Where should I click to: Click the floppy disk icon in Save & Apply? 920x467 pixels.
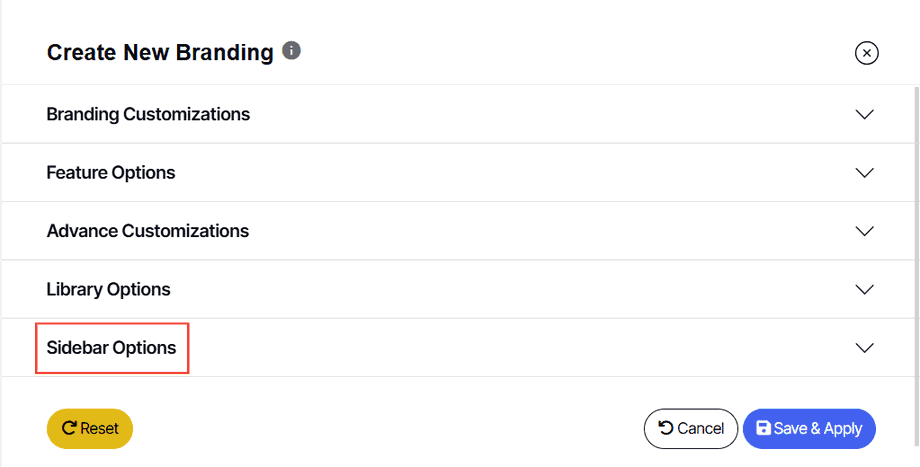pyautogui.click(x=763, y=428)
